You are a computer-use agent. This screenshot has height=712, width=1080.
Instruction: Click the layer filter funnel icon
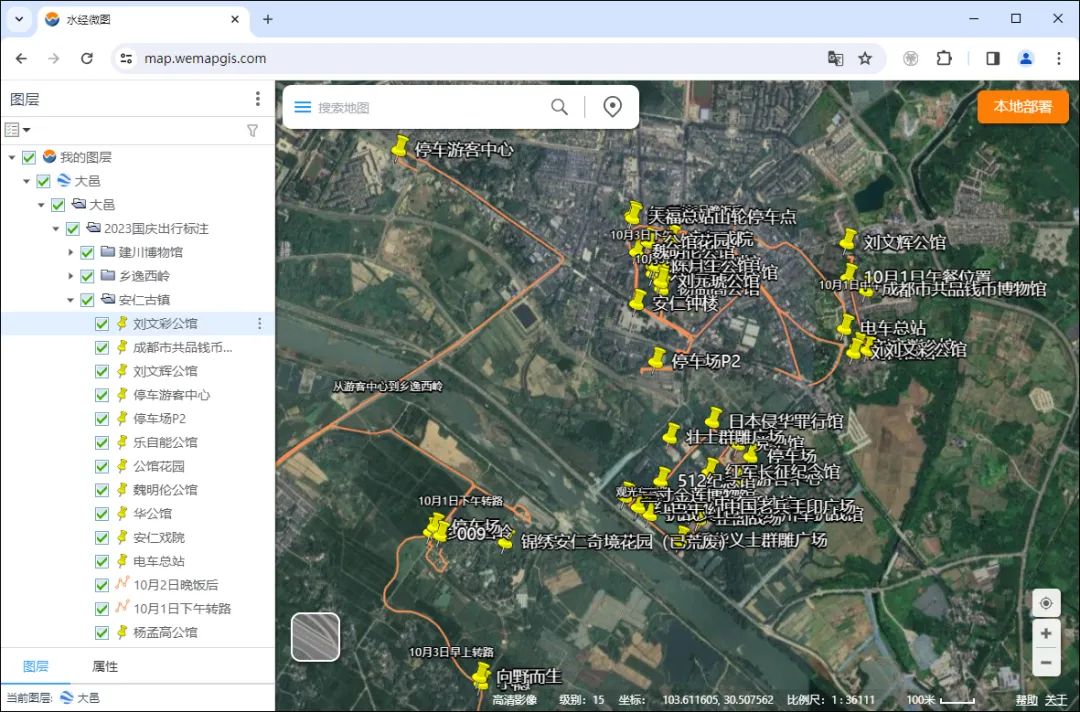252,130
